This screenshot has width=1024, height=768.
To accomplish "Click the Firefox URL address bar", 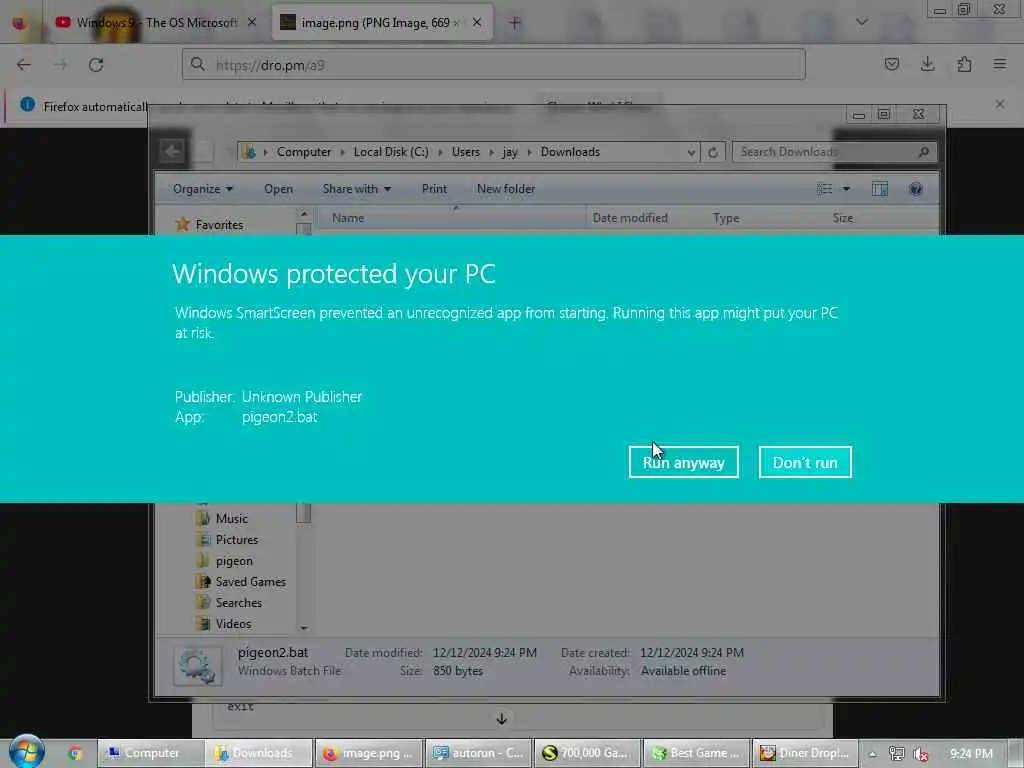I will [494, 65].
